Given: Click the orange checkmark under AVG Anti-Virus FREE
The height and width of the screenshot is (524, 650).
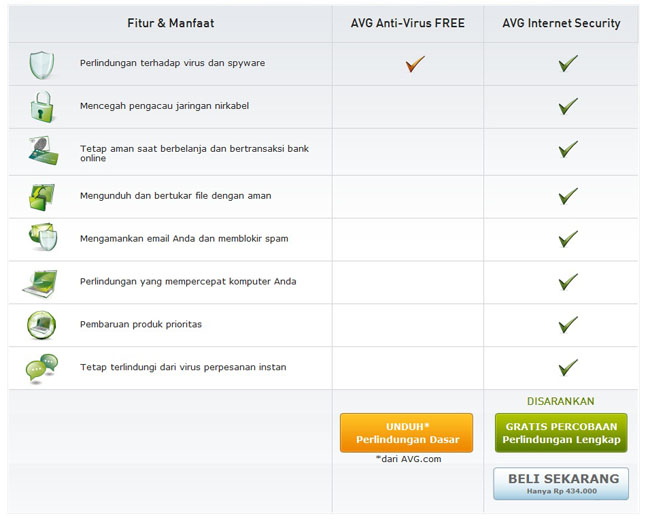Looking at the screenshot, I should coord(415,64).
